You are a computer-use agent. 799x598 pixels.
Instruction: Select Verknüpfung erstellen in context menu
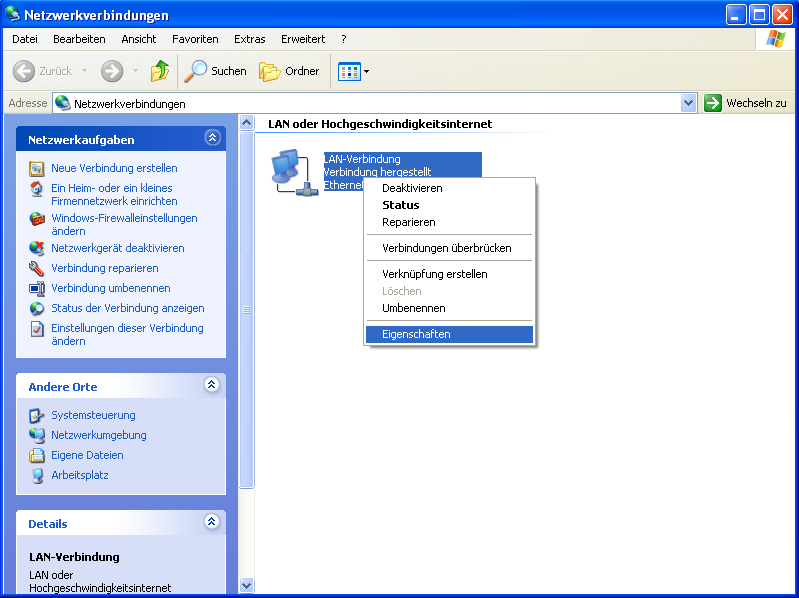pyautogui.click(x=449, y=274)
